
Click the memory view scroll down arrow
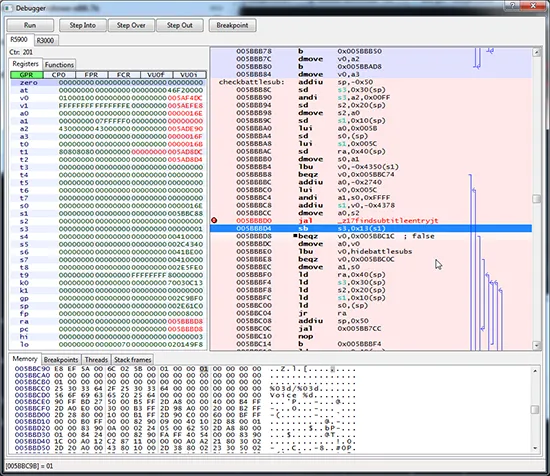(x=535, y=448)
